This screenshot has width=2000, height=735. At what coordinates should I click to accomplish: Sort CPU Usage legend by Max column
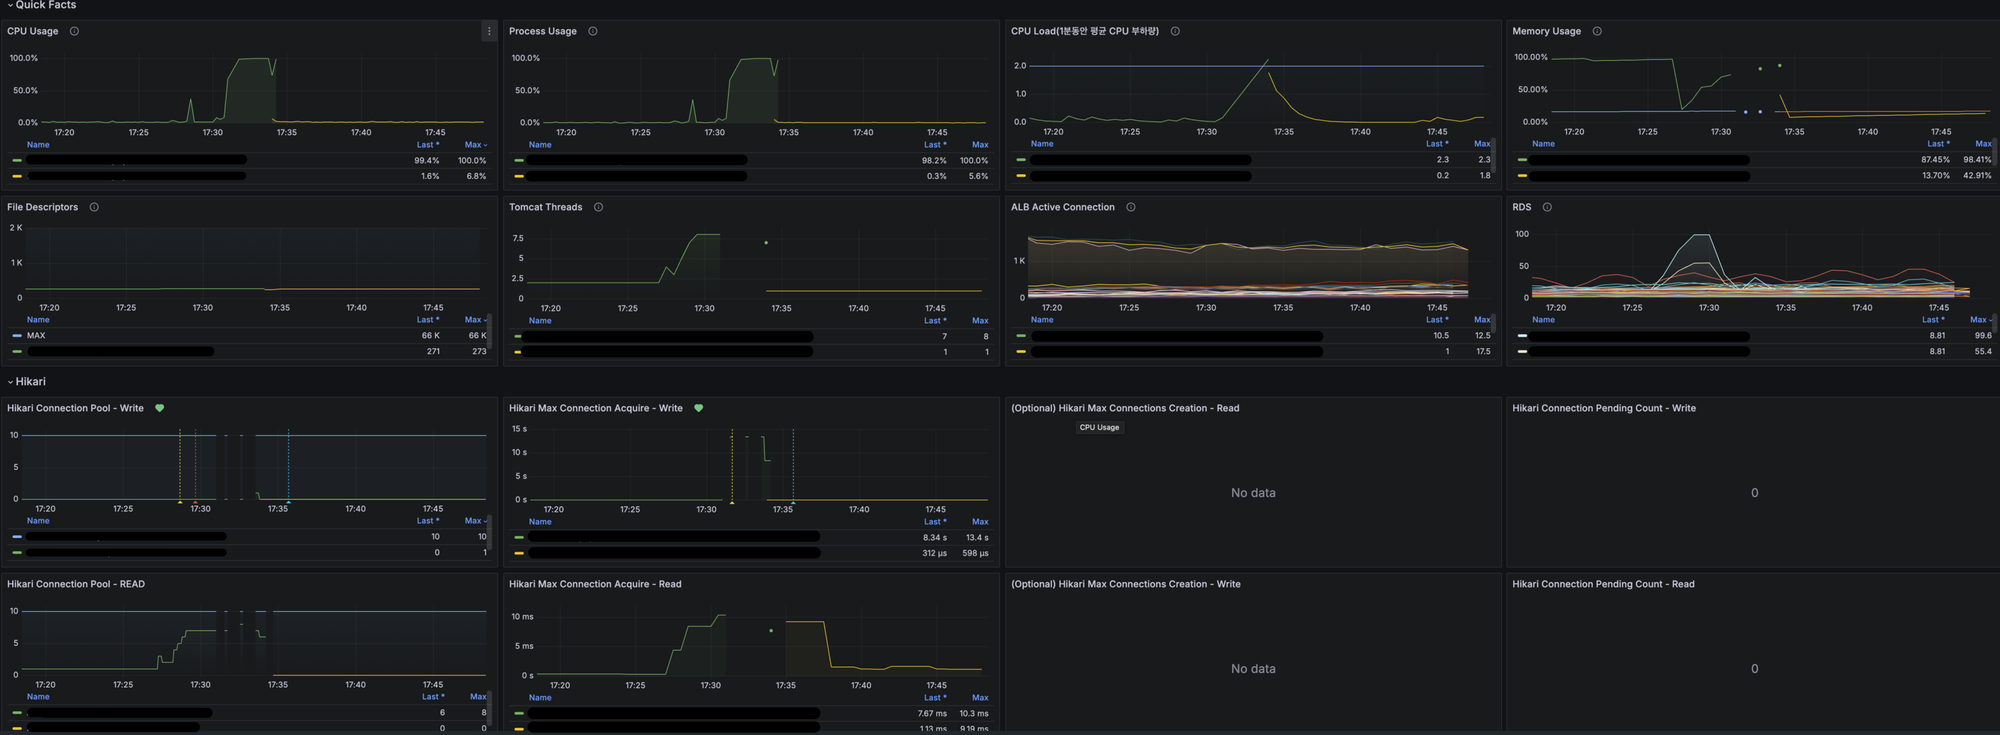(x=474, y=145)
